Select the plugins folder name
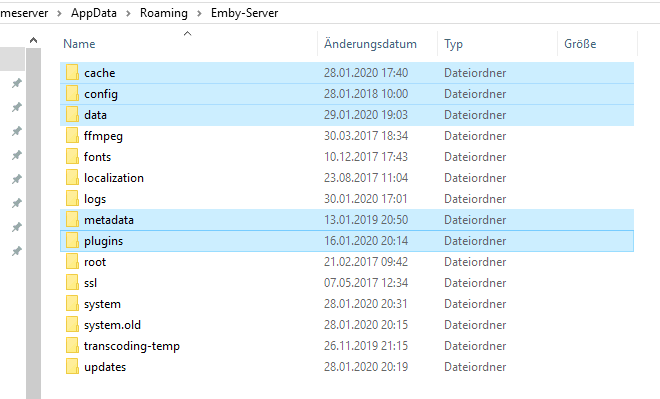 [x=104, y=242]
